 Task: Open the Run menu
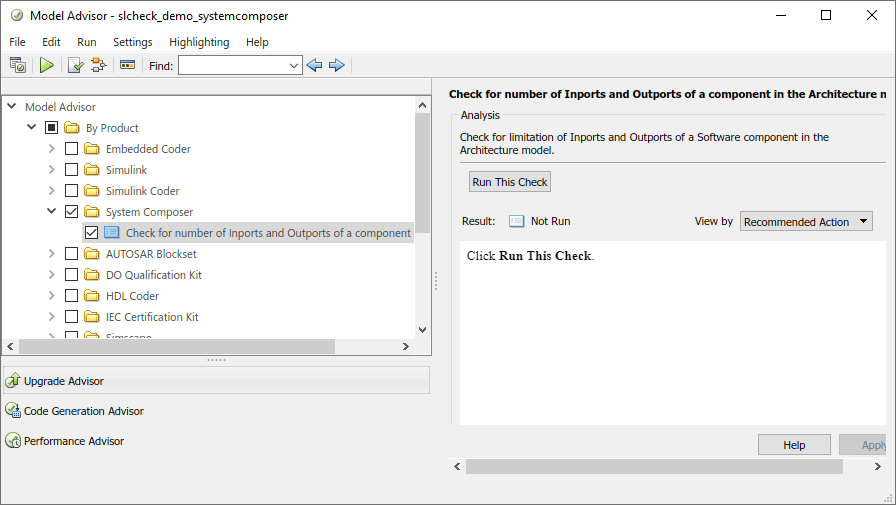[x=87, y=42]
